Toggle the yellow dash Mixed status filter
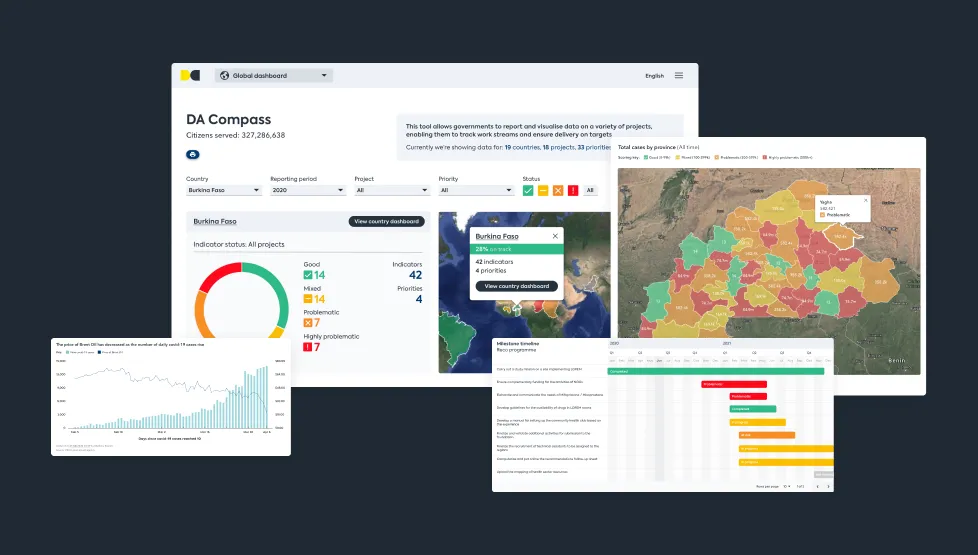Viewport: 978px width, 555px height. tap(543, 190)
